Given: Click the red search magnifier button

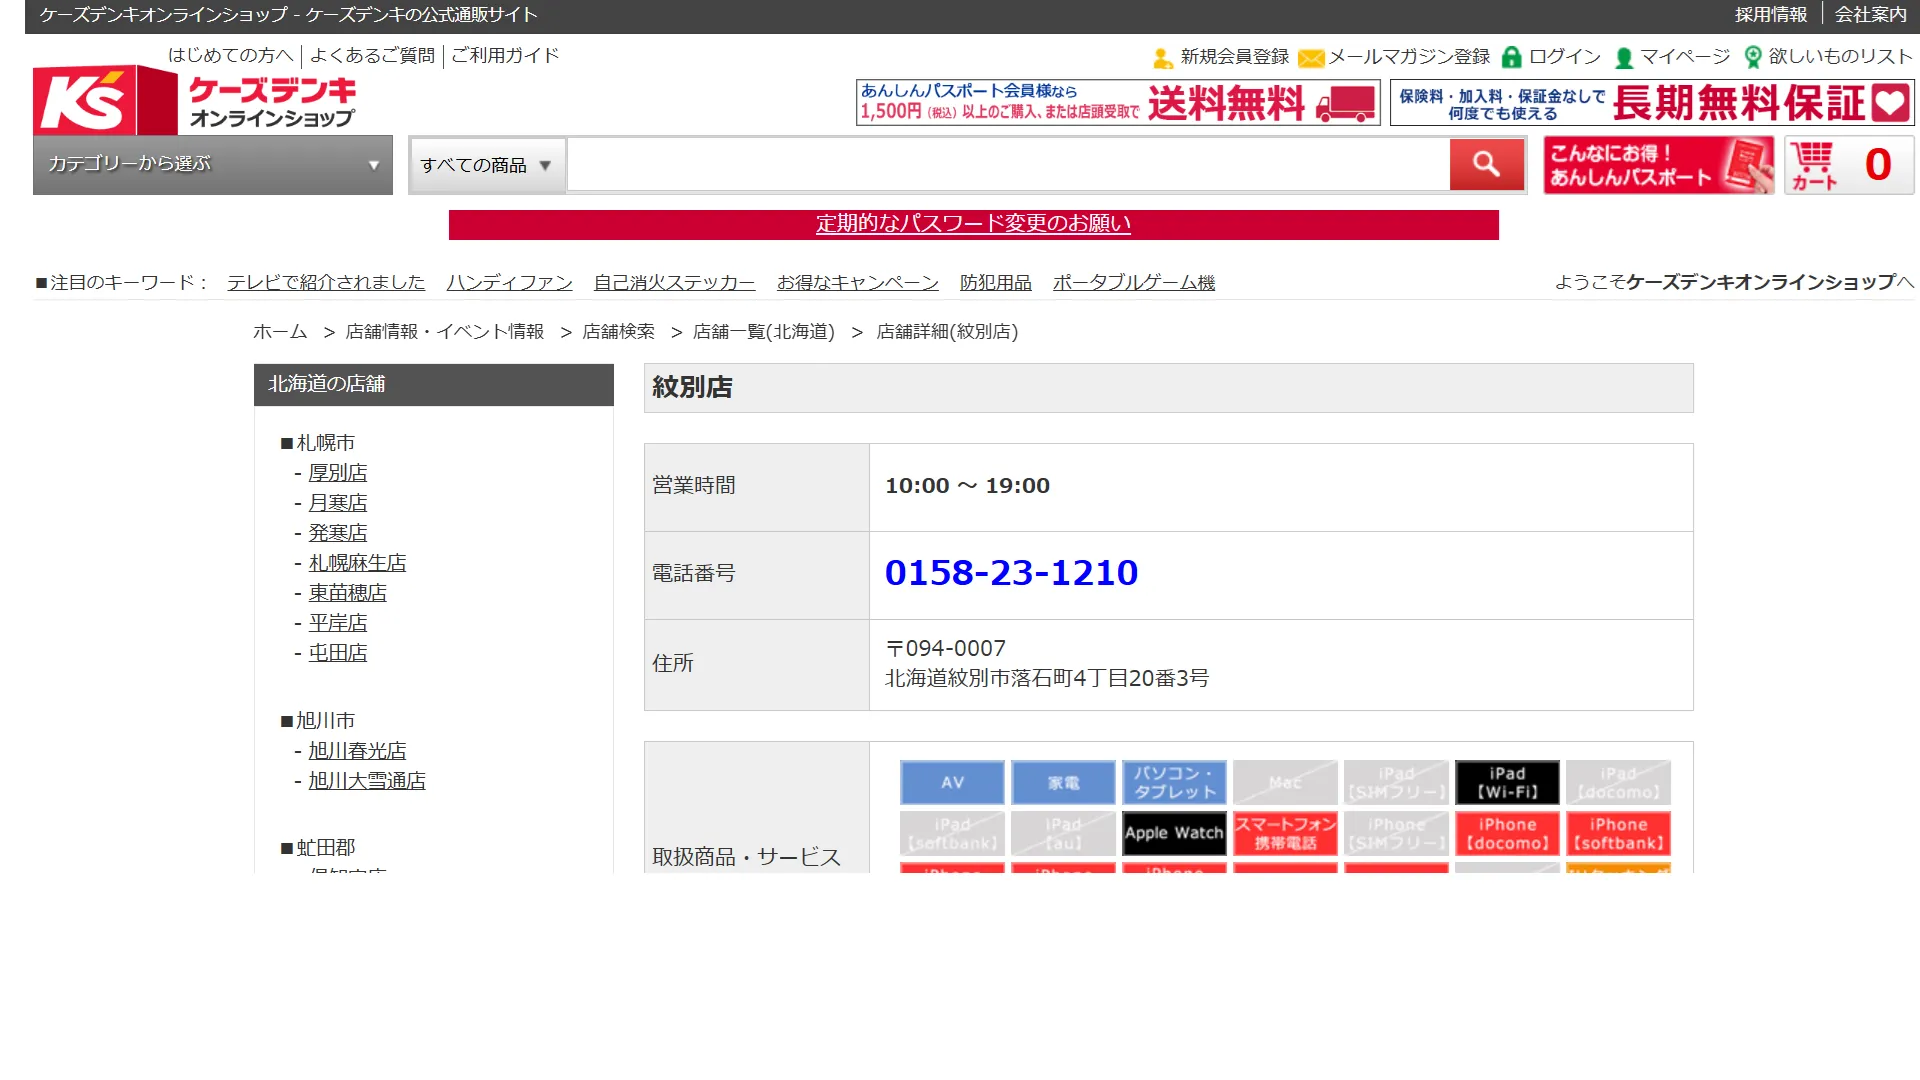Looking at the screenshot, I should (x=1486, y=164).
